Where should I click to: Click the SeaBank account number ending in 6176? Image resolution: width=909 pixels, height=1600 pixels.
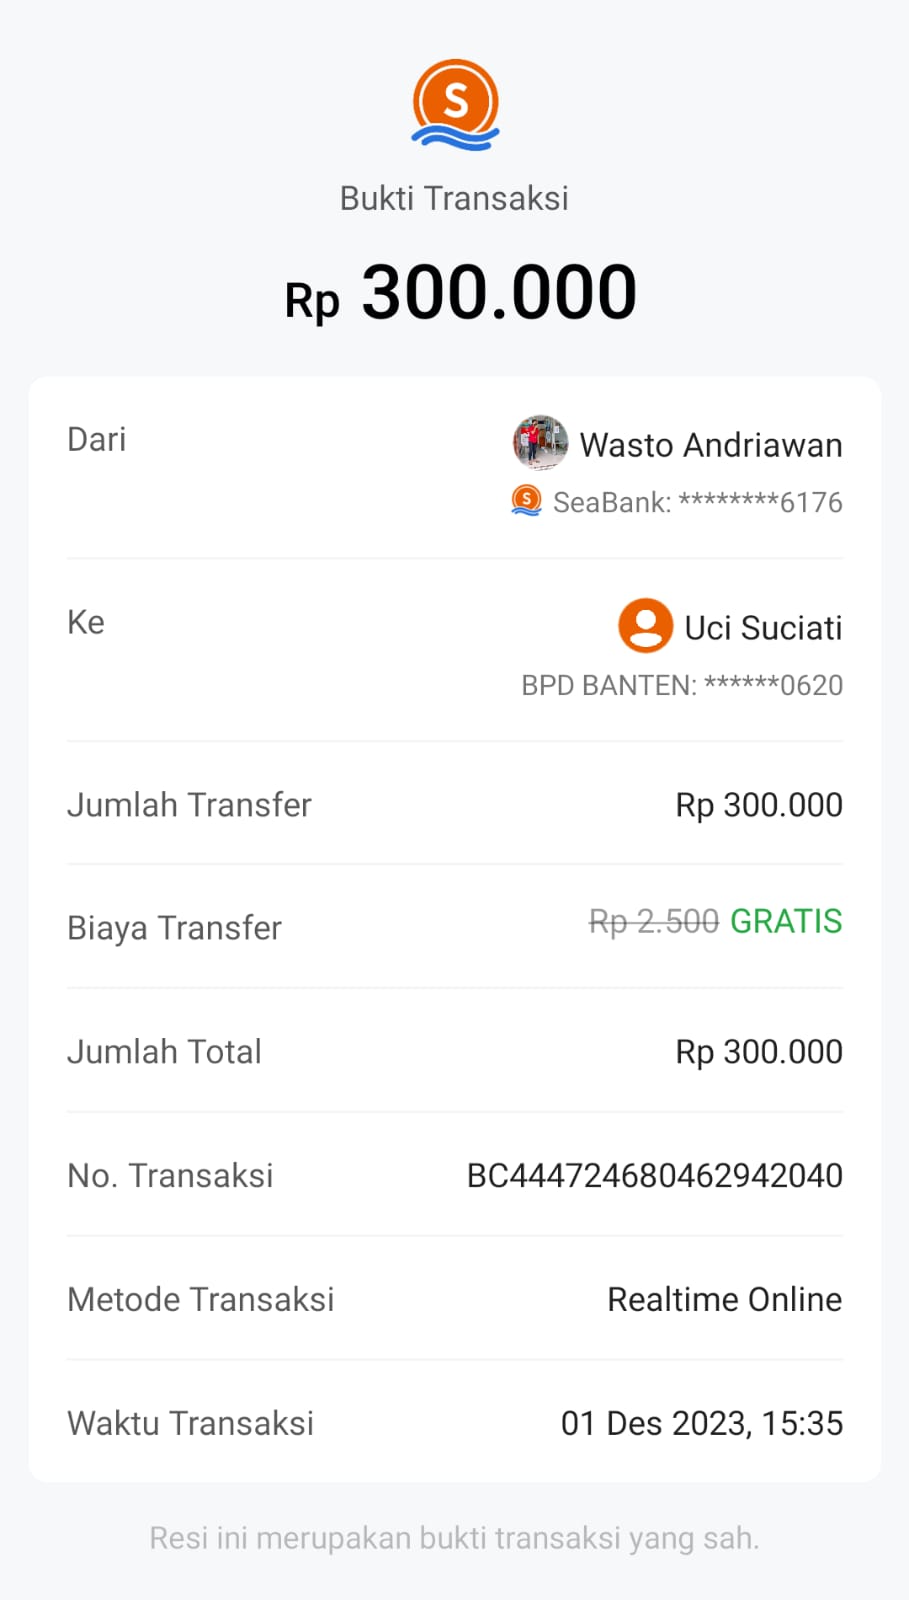[697, 502]
